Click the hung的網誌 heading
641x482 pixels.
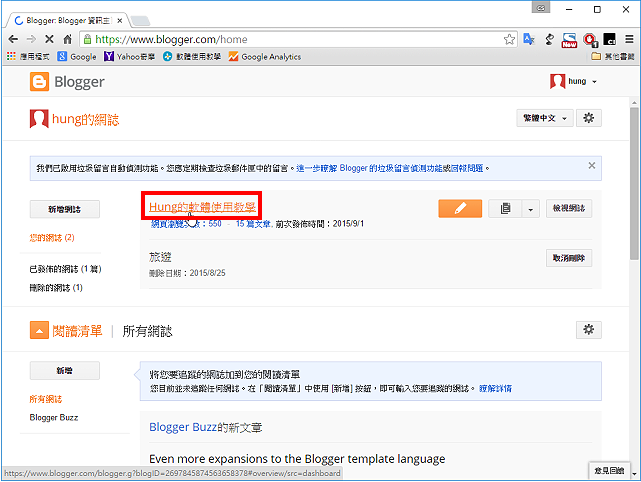tap(85, 119)
